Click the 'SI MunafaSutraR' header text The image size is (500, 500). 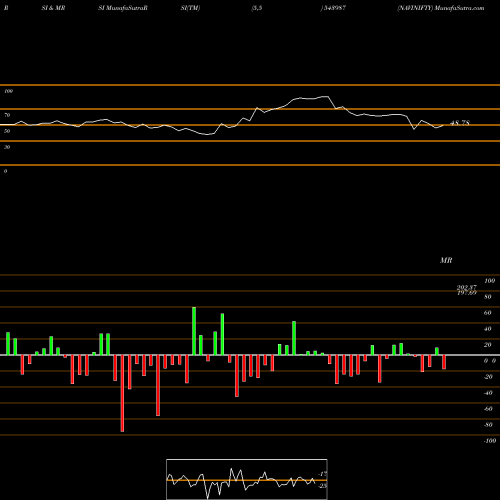(x=123, y=8)
